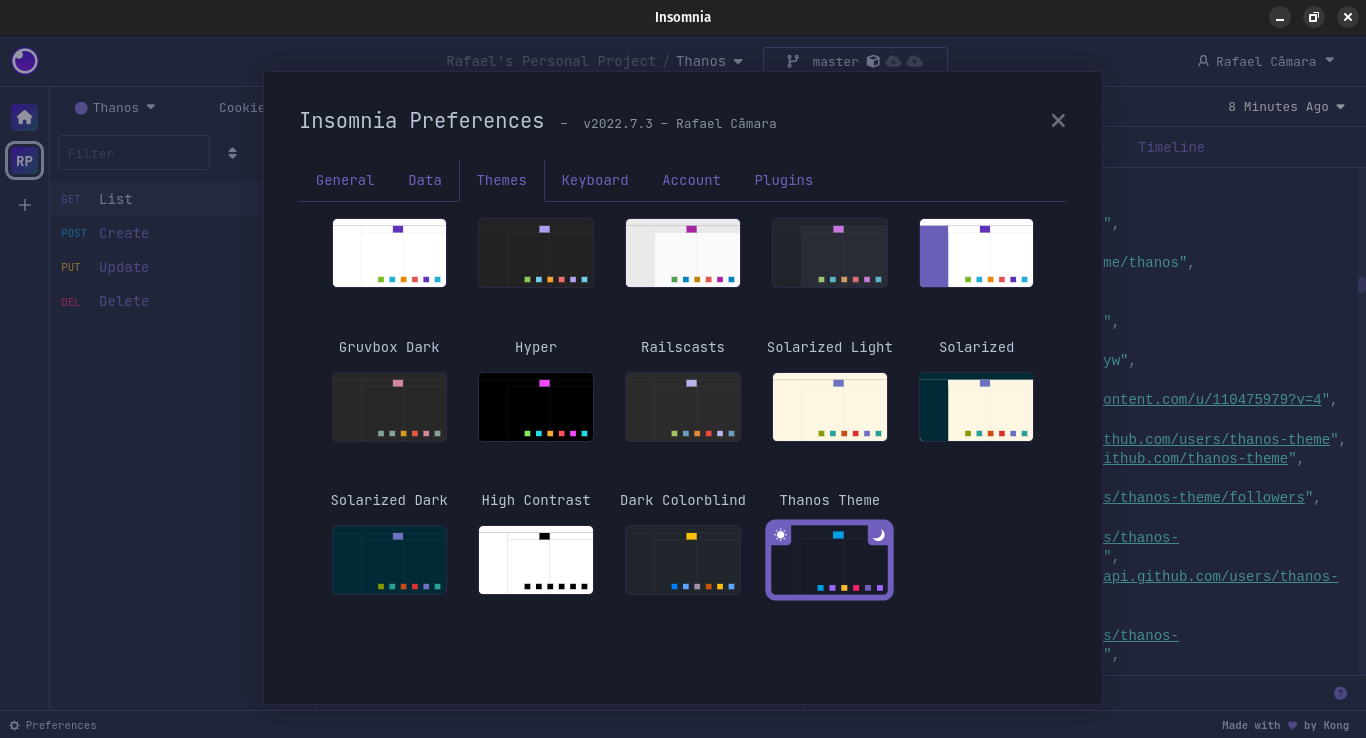Open the Keyboard preferences tab
The image size is (1366, 738).
(x=595, y=180)
